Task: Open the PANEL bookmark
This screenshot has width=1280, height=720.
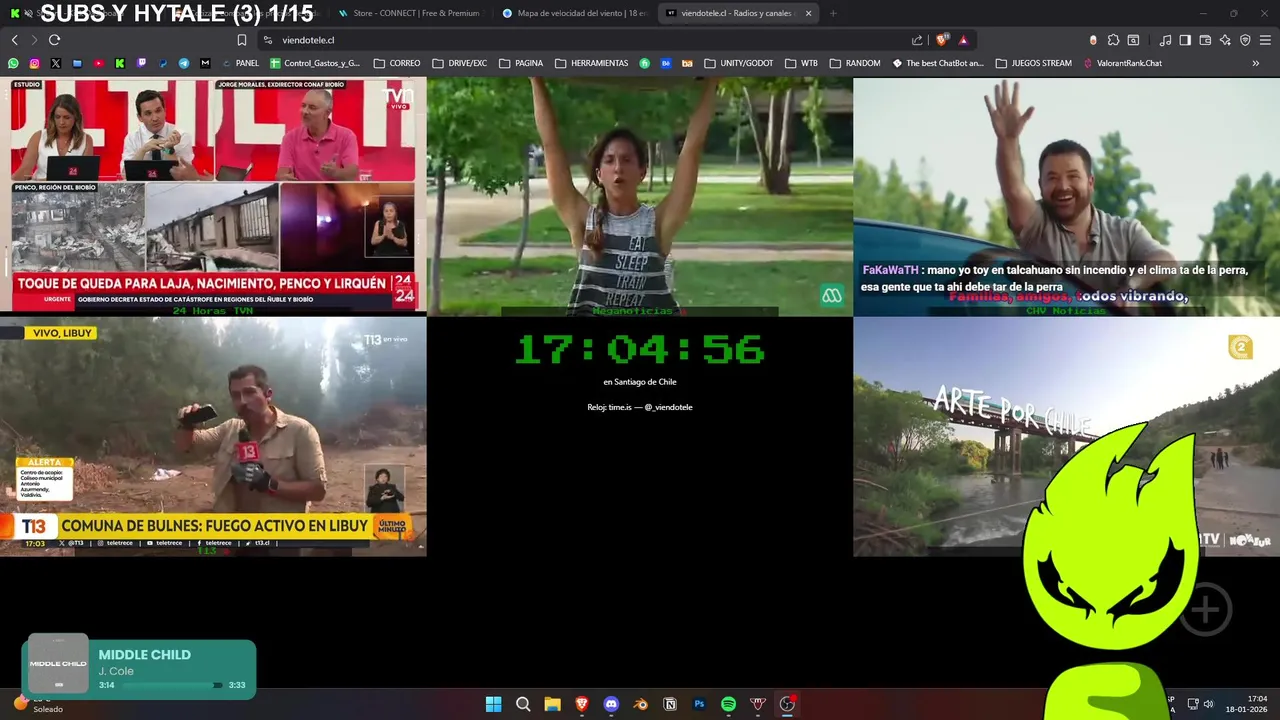Action: pos(240,63)
